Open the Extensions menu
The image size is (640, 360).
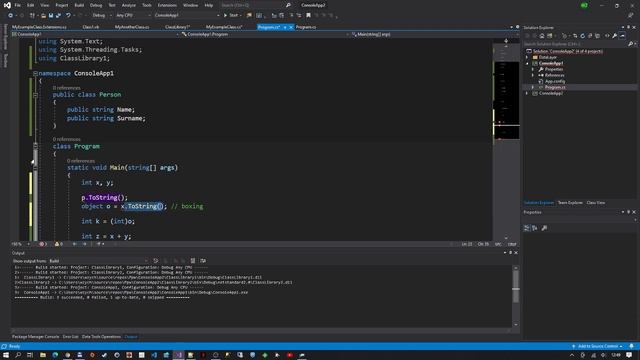point(167,5)
